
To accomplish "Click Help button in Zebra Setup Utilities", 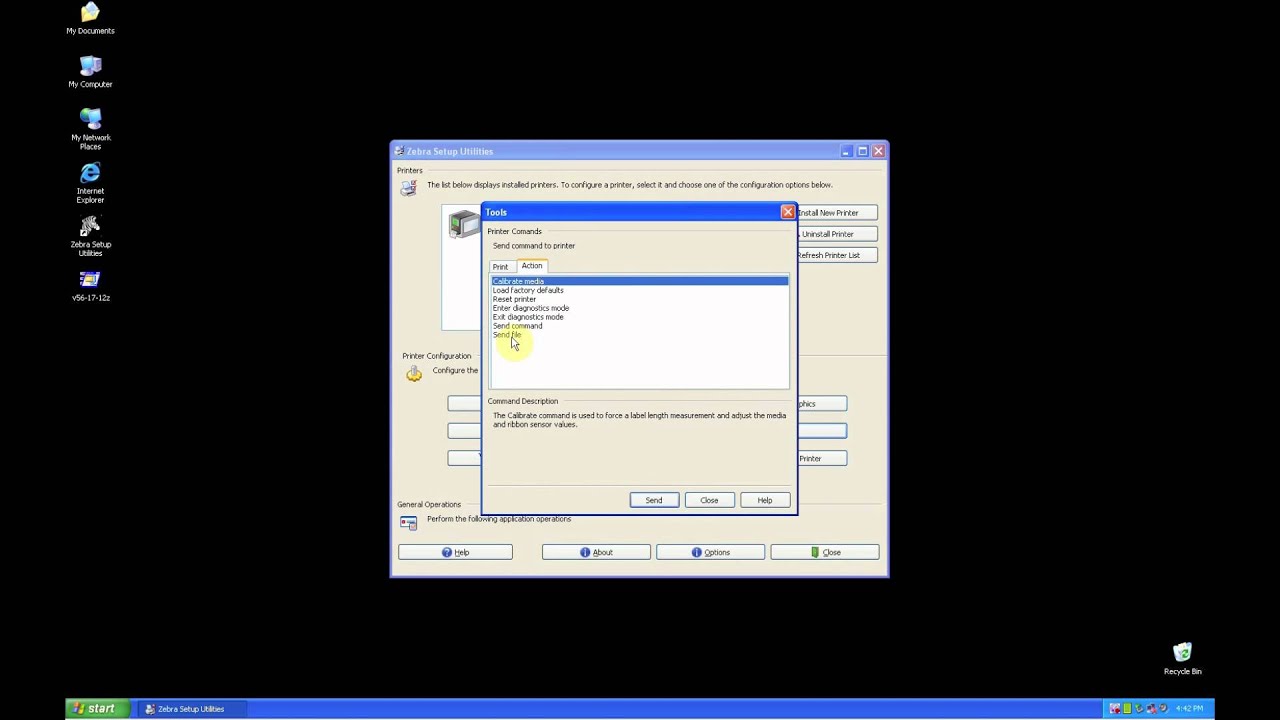I will (455, 552).
